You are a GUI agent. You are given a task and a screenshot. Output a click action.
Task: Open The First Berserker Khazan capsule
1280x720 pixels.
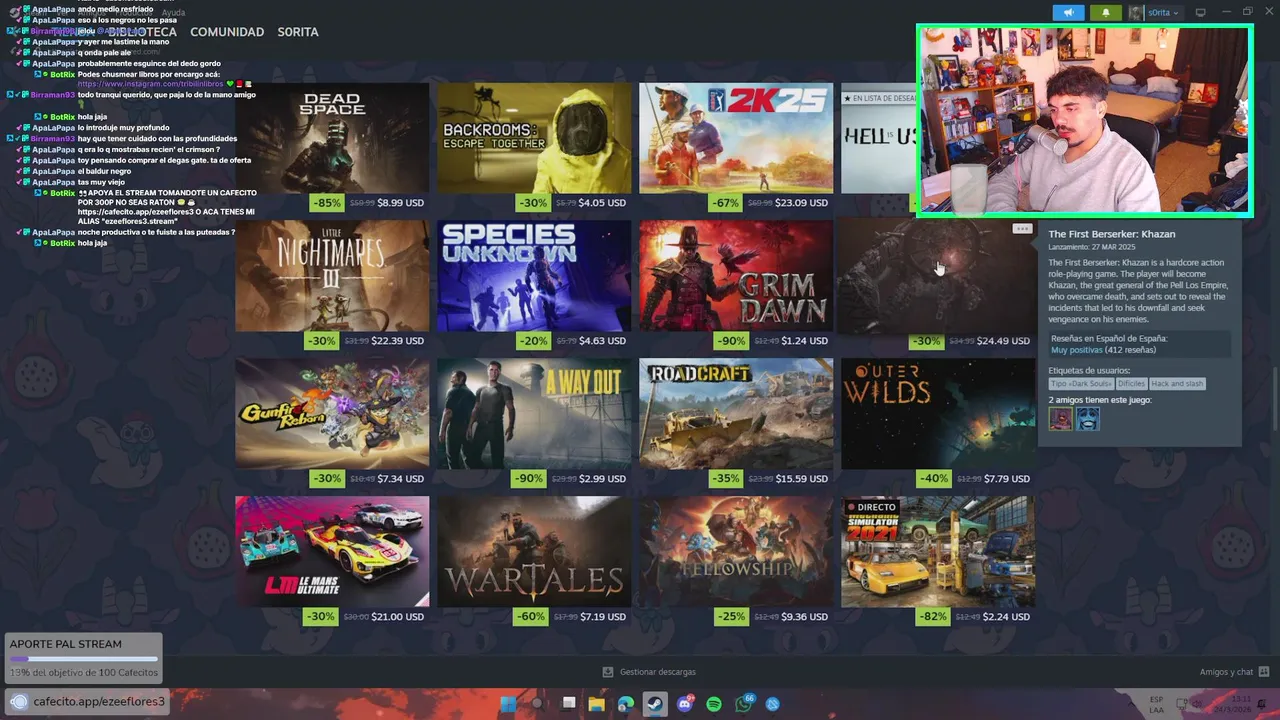pos(938,276)
